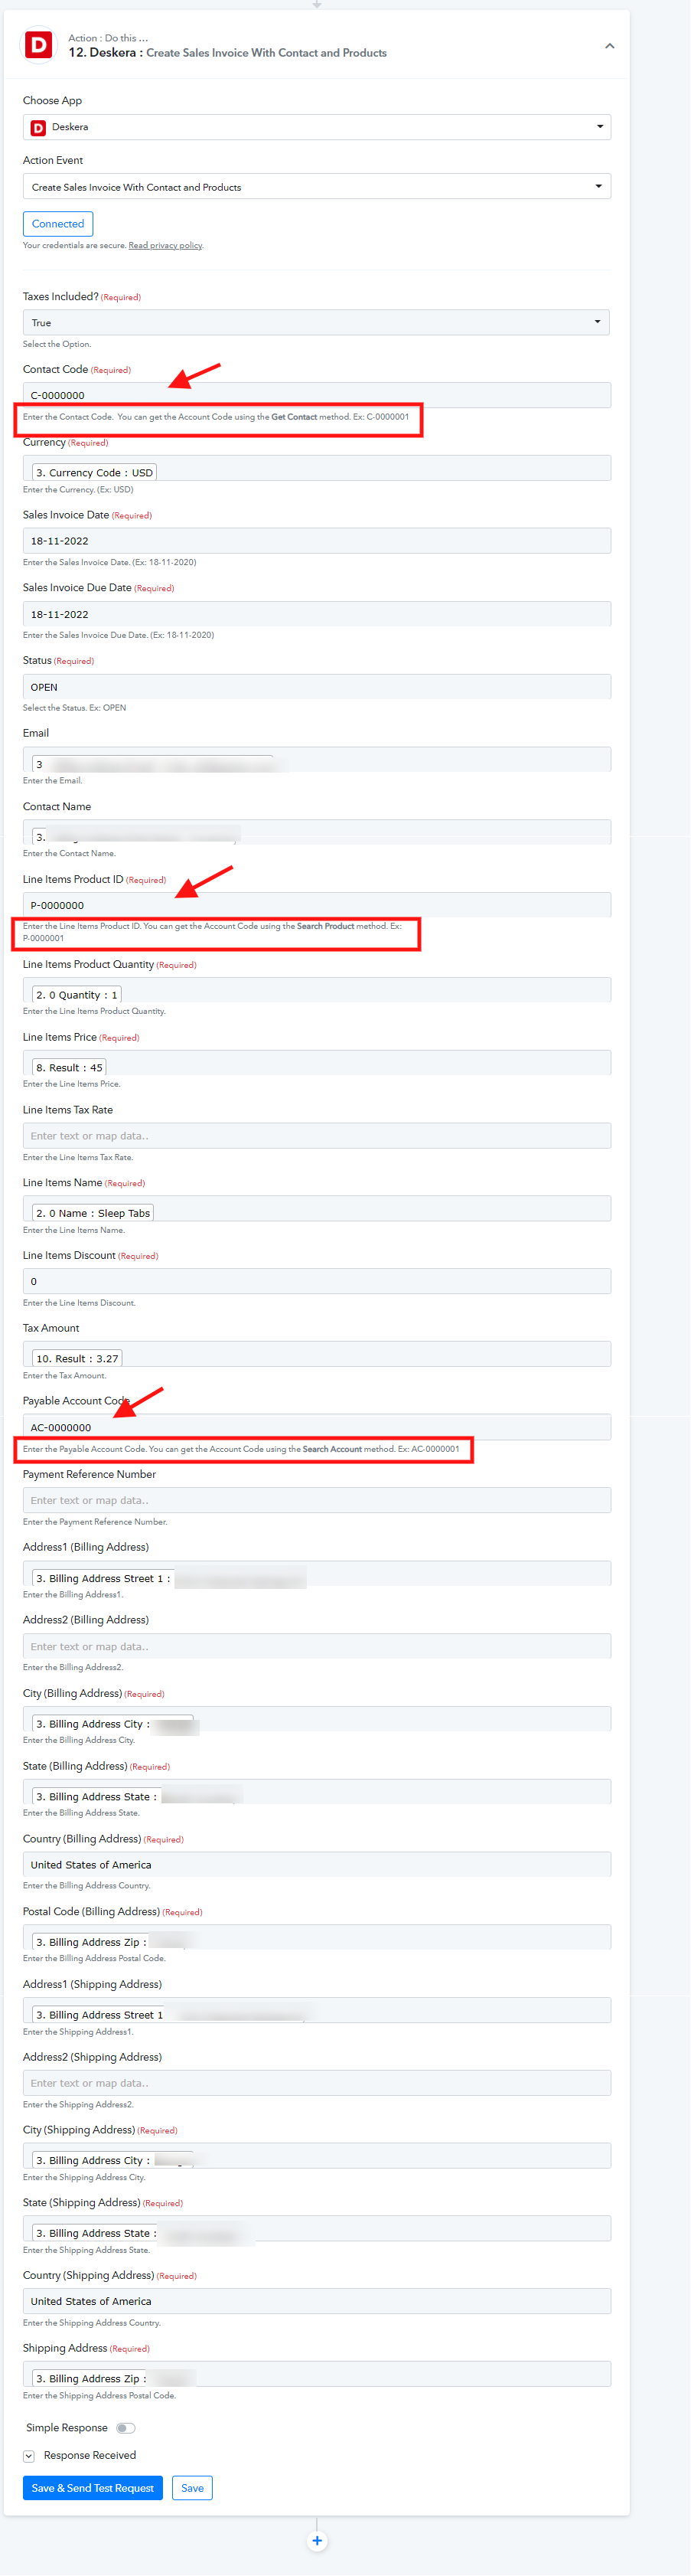Click the Tax Amount field
Screen dimensions: 691x2576
click(x=316, y=1355)
